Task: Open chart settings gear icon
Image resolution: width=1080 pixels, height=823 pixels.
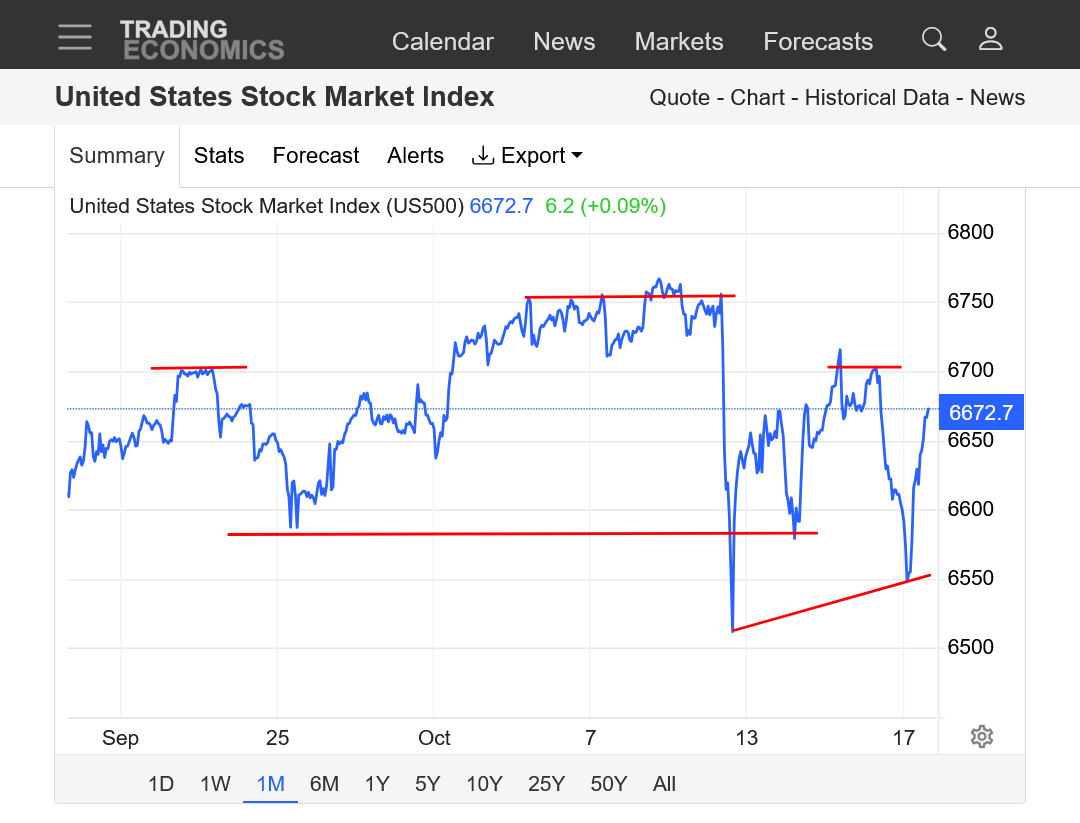Action: pyautogui.click(x=981, y=737)
